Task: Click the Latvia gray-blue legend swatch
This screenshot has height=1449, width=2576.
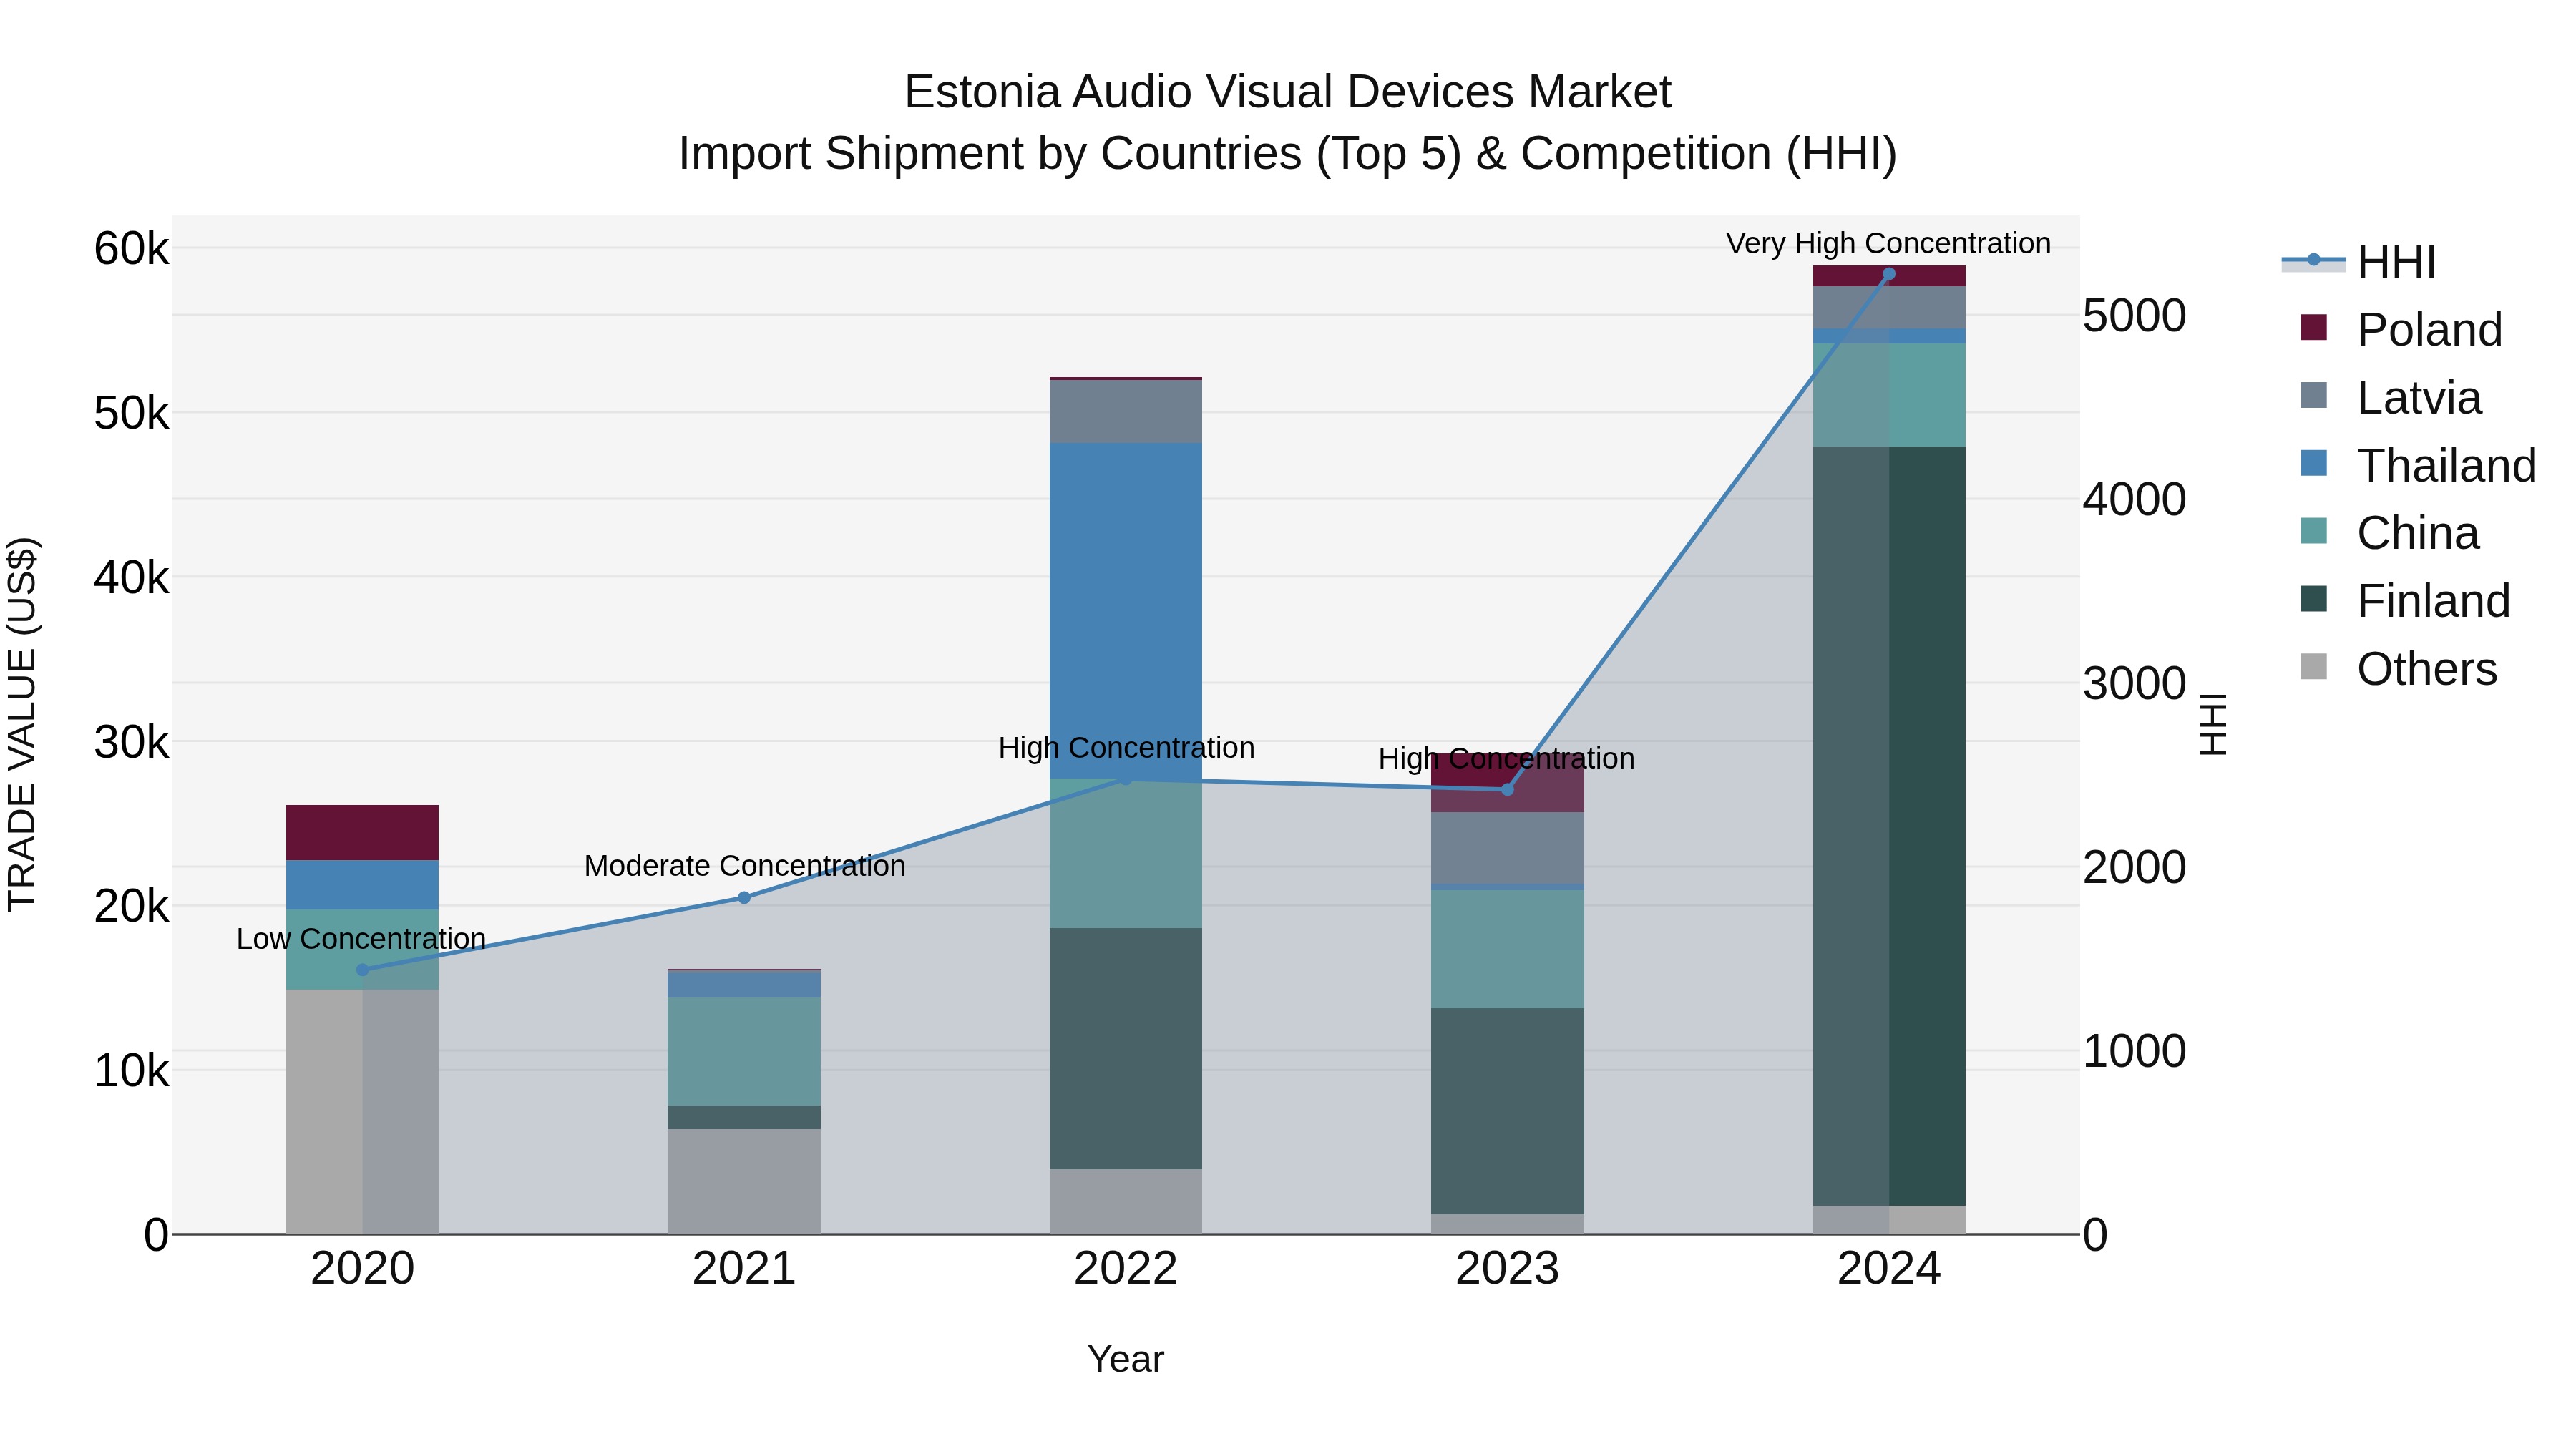Action: click(x=2313, y=395)
